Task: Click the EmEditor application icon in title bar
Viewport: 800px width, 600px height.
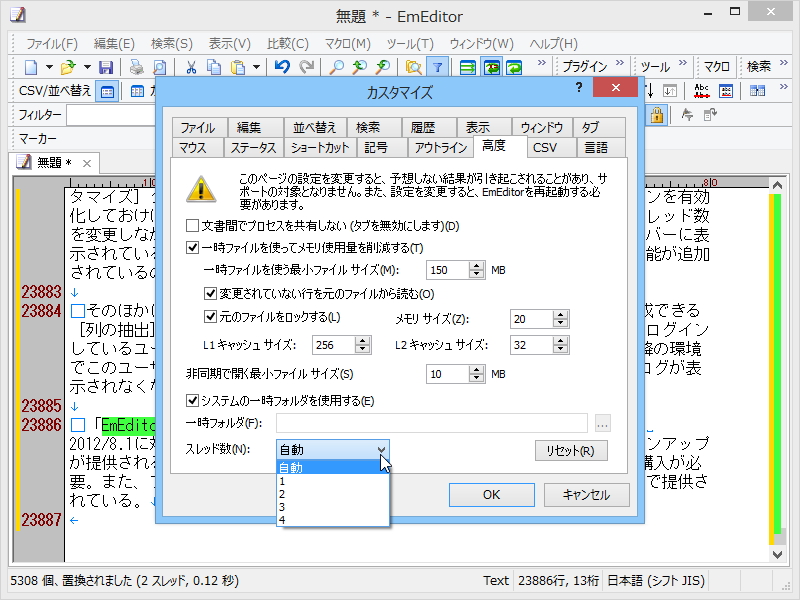Action: coord(18,14)
